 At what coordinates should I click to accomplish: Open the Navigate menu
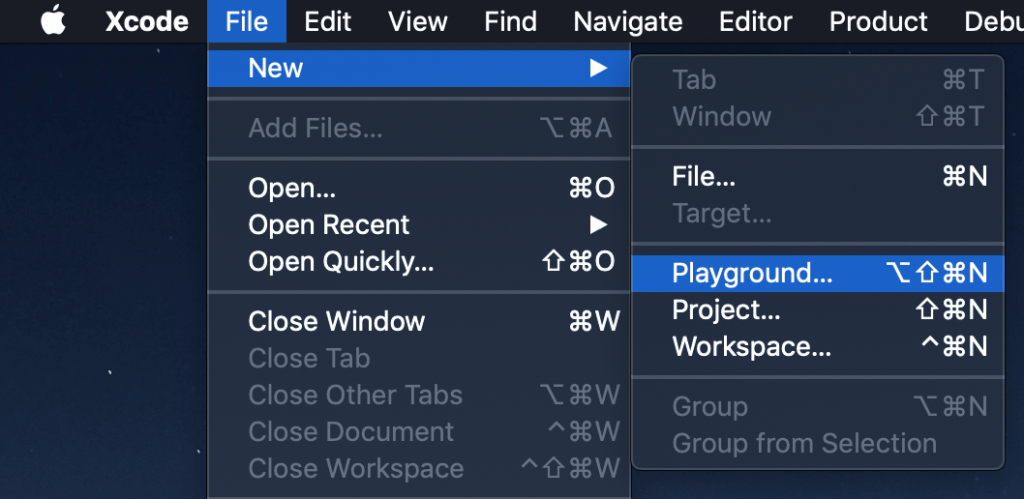tap(628, 22)
